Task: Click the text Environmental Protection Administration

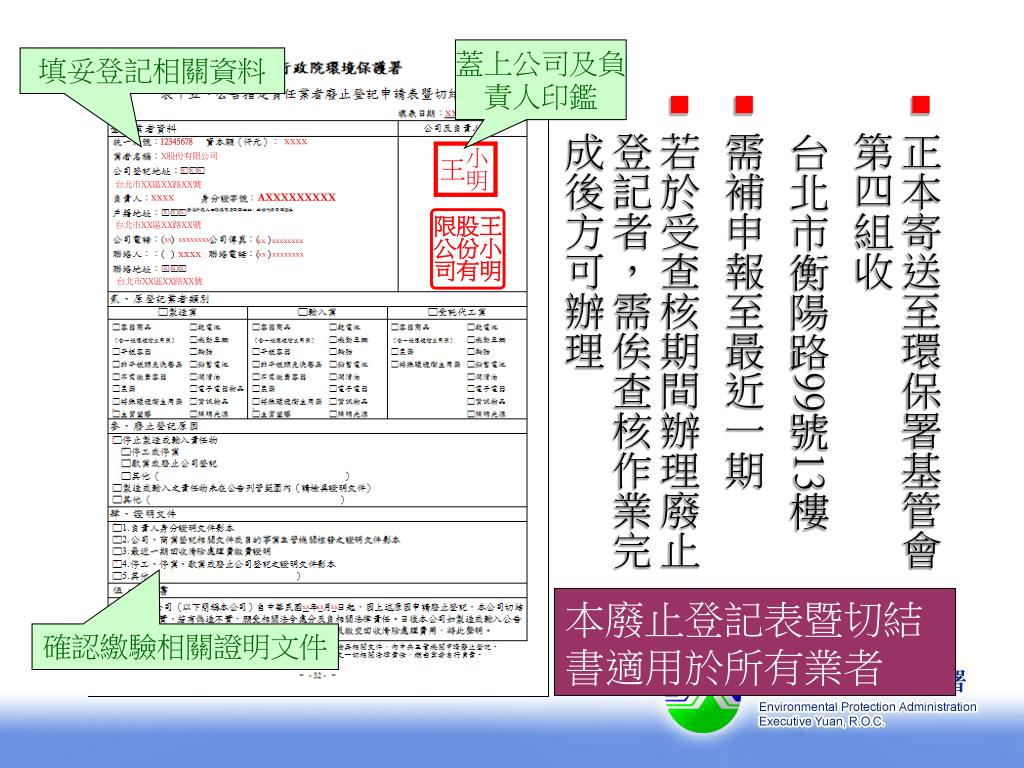Action: pos(867,707)
